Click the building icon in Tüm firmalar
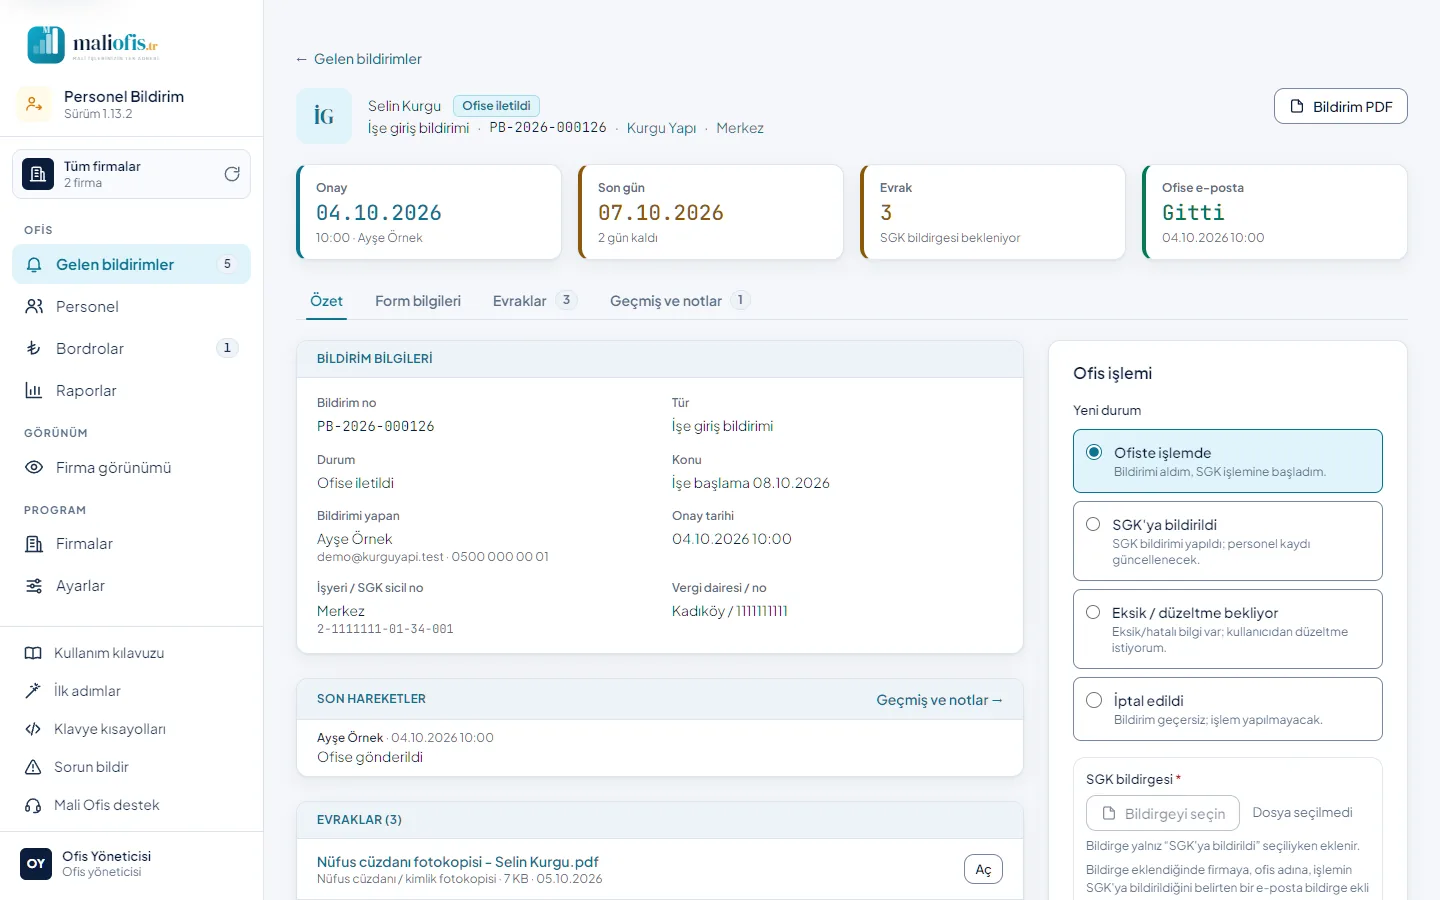The width and height of the screenshot is (1440, 900). [x=38, y=174]
